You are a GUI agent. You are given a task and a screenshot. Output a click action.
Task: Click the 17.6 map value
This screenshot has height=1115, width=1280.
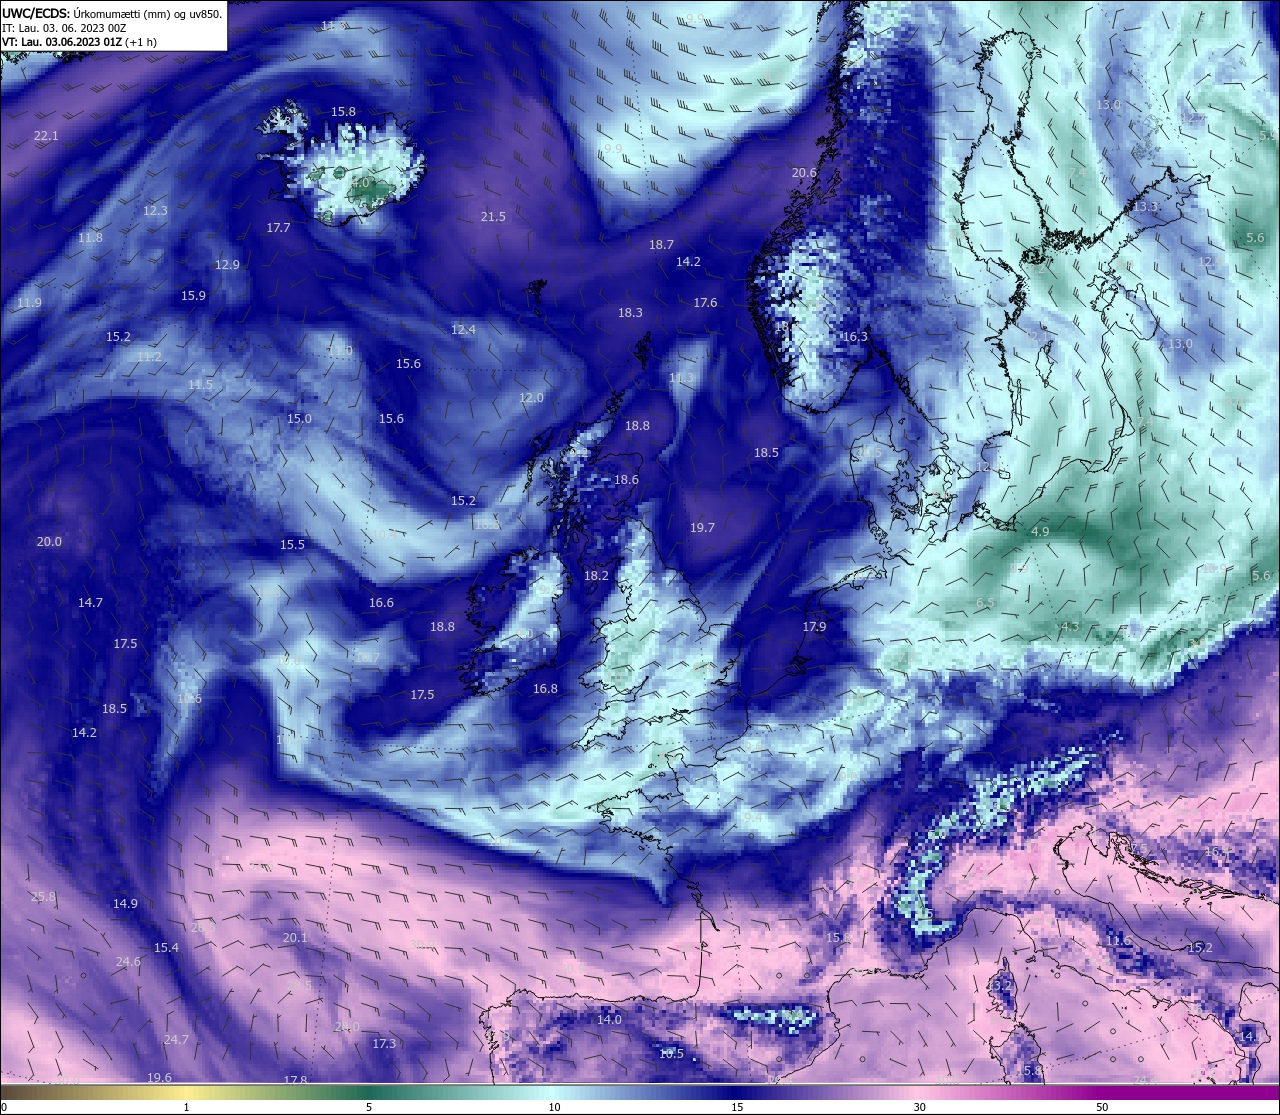point(705,302)
